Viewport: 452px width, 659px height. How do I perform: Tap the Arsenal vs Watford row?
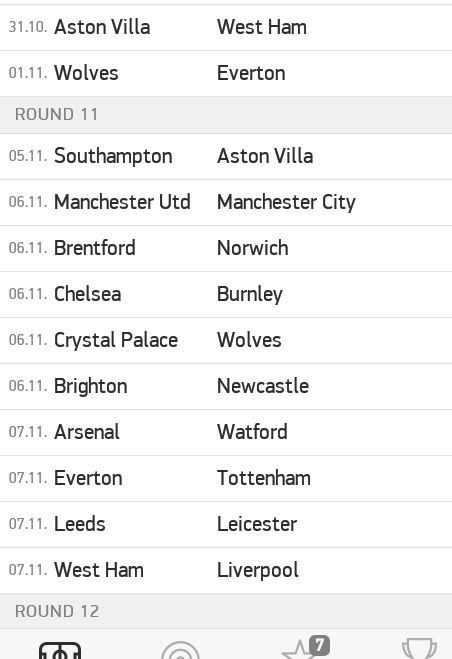[x=226, y=432]
